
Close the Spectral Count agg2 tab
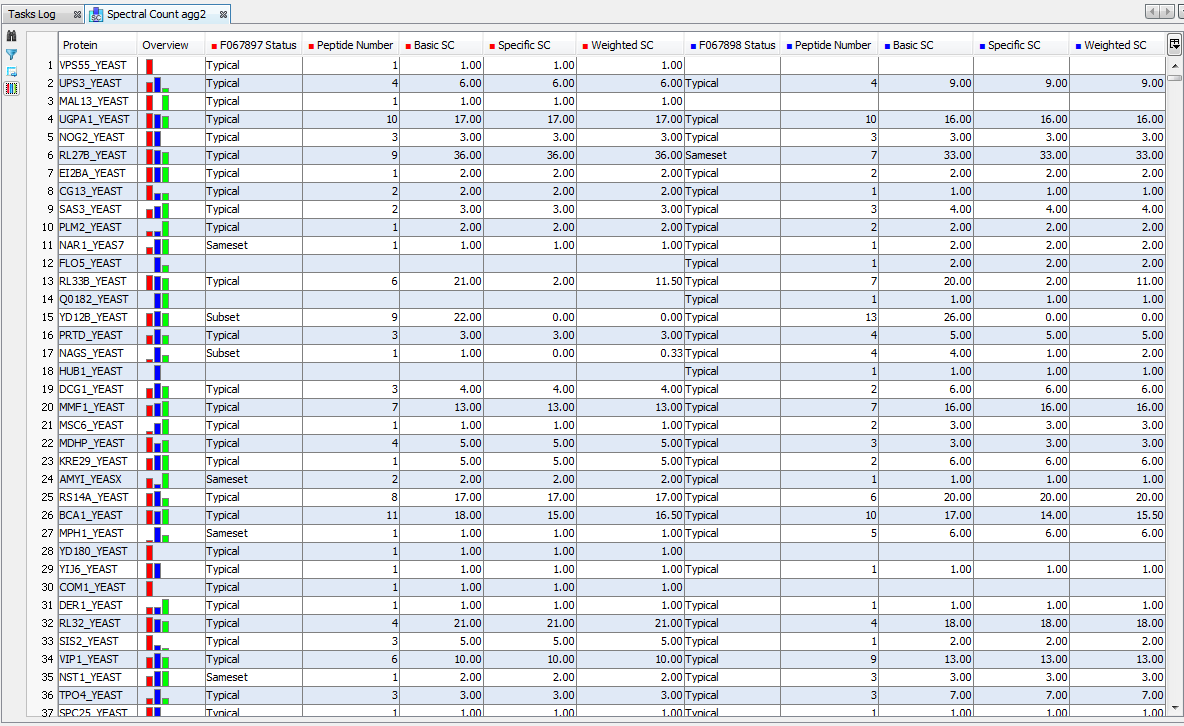tap(223, 15)
